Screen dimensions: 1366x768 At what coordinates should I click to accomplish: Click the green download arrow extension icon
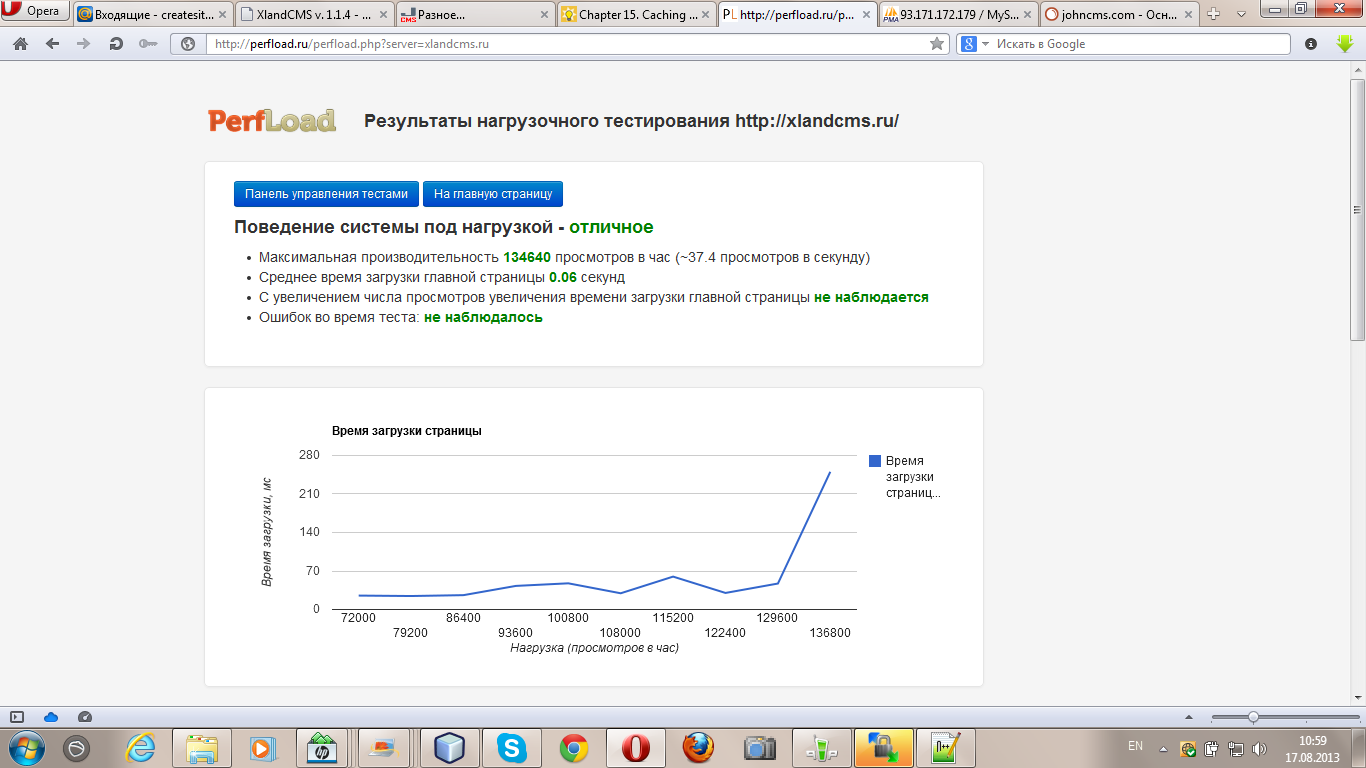coord(1345,44)
